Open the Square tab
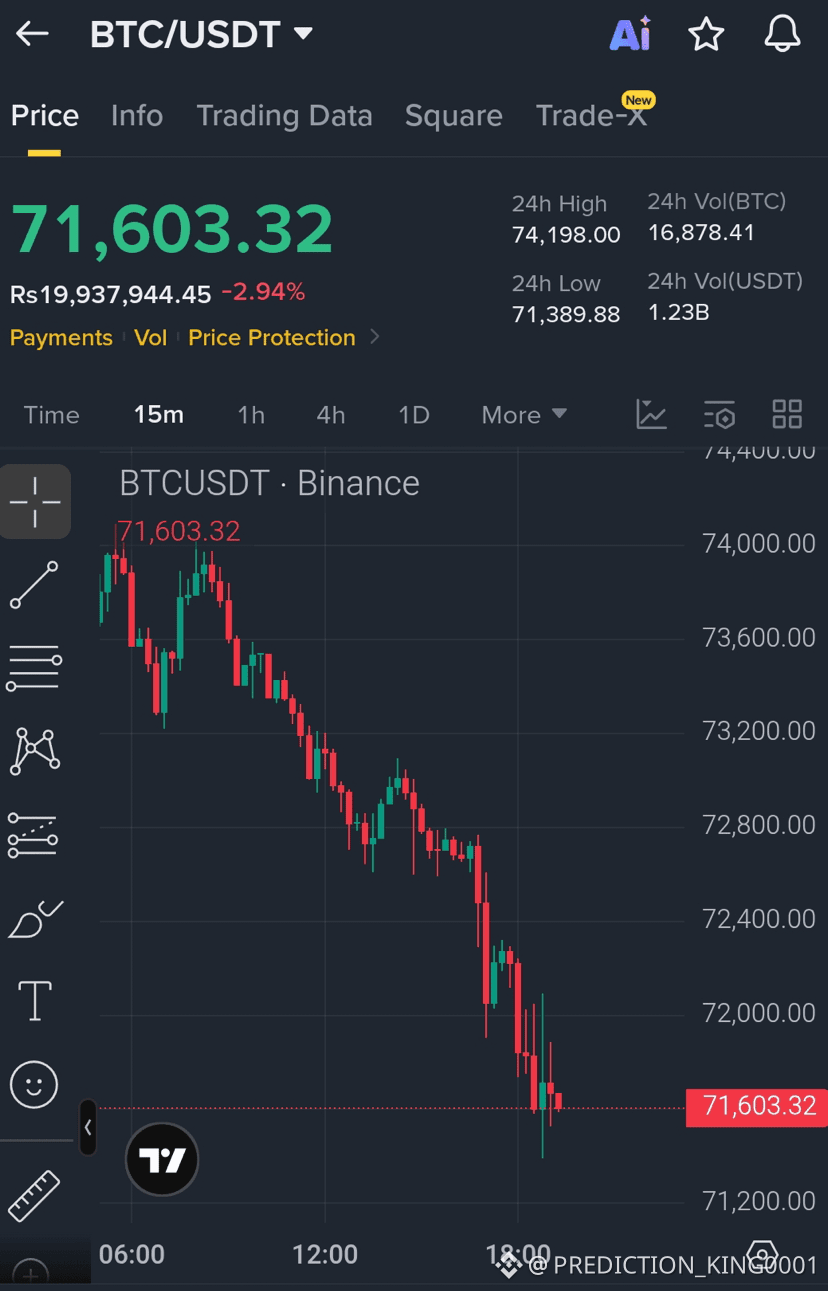828x1291 pixels. coord(453,115)
